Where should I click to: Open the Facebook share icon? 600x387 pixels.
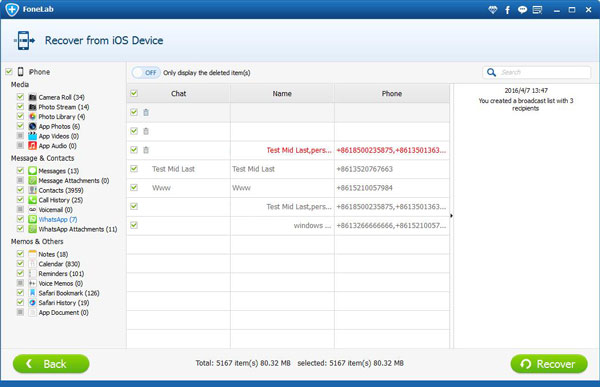tap(507, 10)
